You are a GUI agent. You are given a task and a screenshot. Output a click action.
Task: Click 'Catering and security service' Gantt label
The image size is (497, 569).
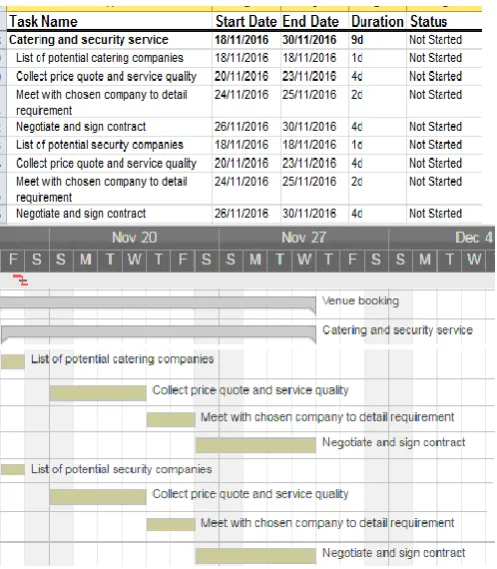coord(397,330)
